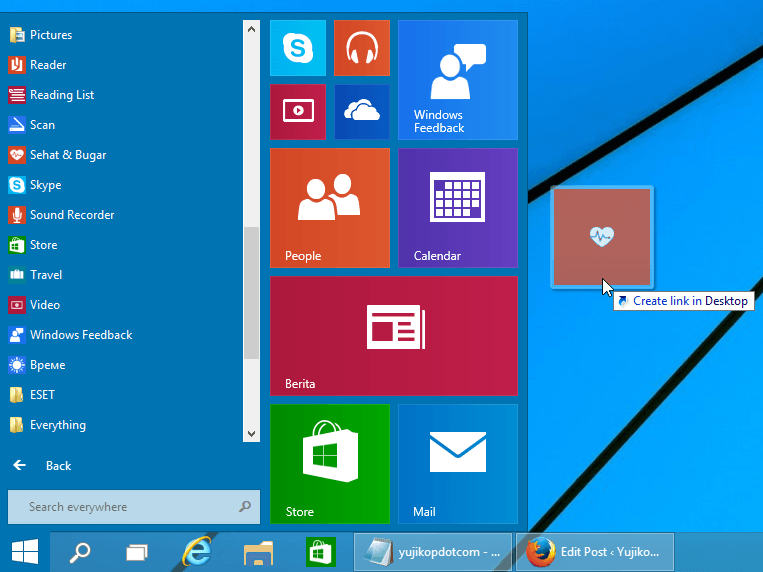
Task: Select the Travel text entry
Action: [46, 275]
